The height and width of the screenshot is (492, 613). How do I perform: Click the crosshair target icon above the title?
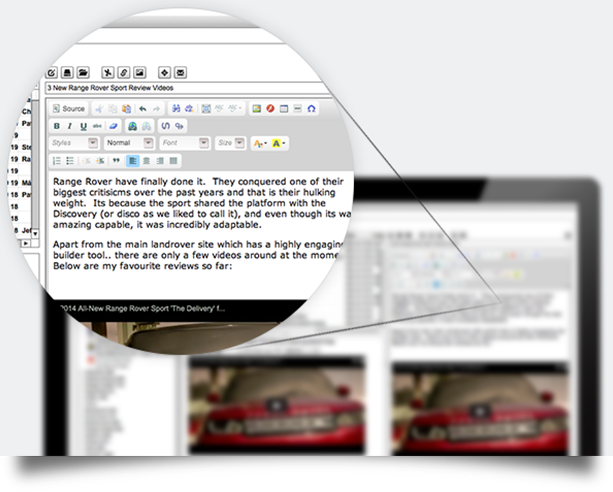click(x=164, y=73)
